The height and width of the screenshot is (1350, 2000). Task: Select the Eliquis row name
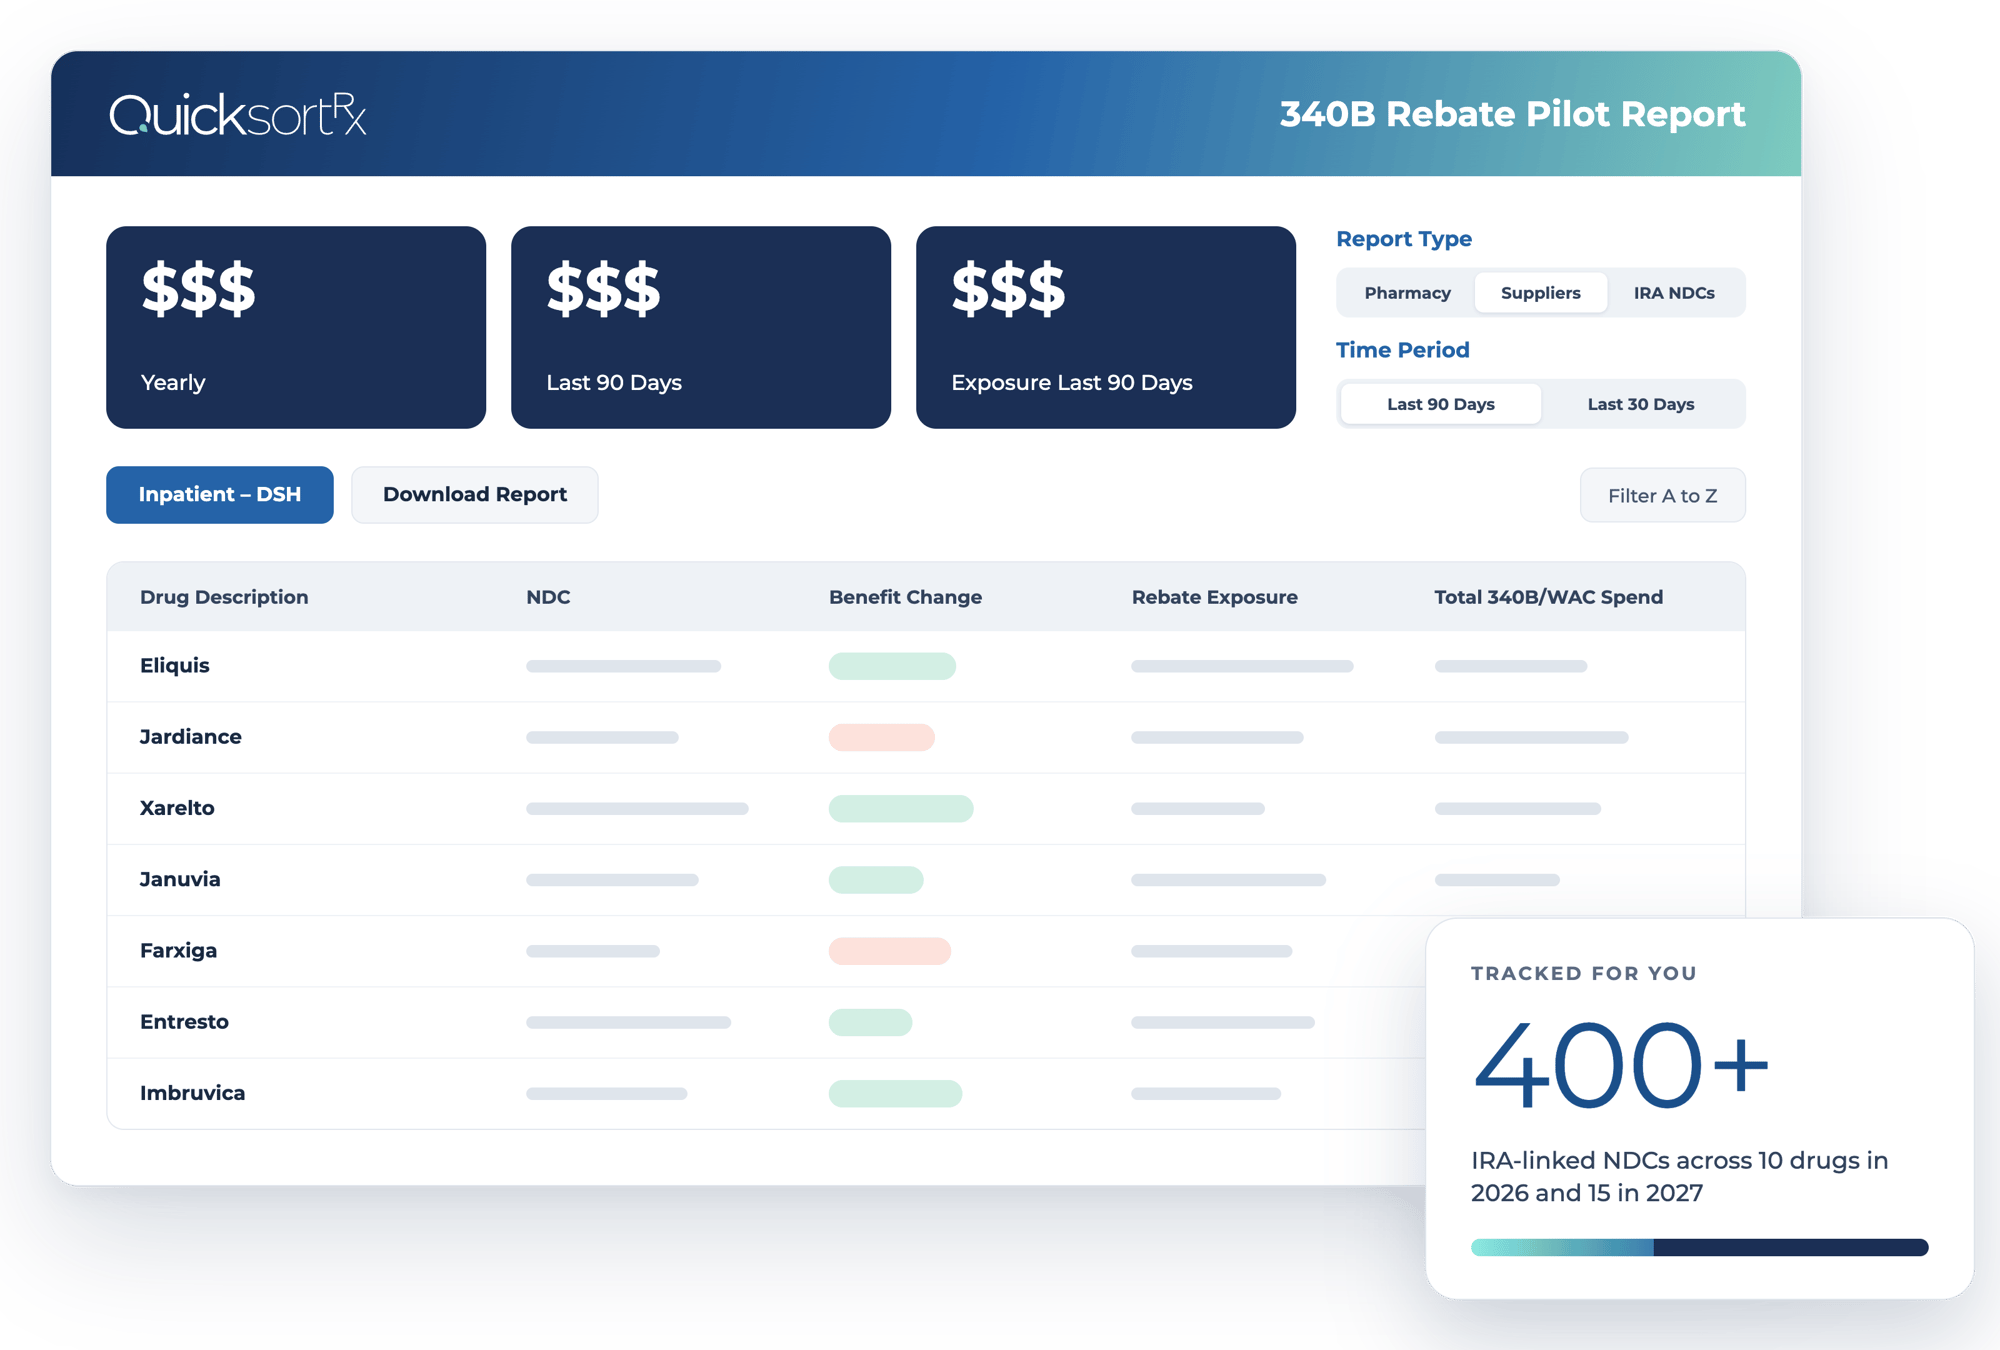tap(175, 666)
